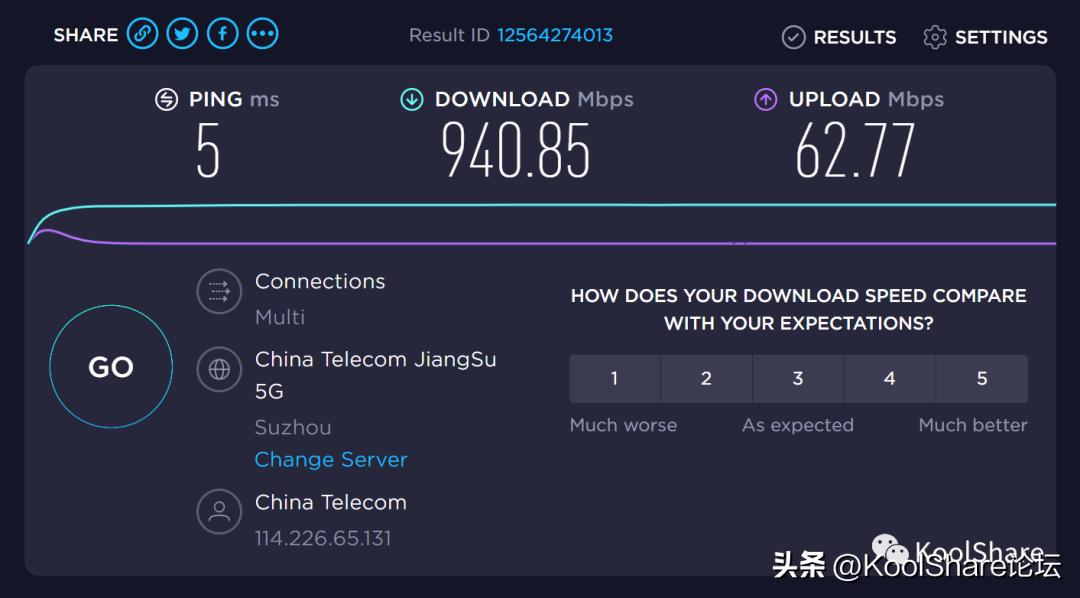Viewport: 1080px width, 598px height.
Task: Share result on Twitter
Action: coord(182,33)
